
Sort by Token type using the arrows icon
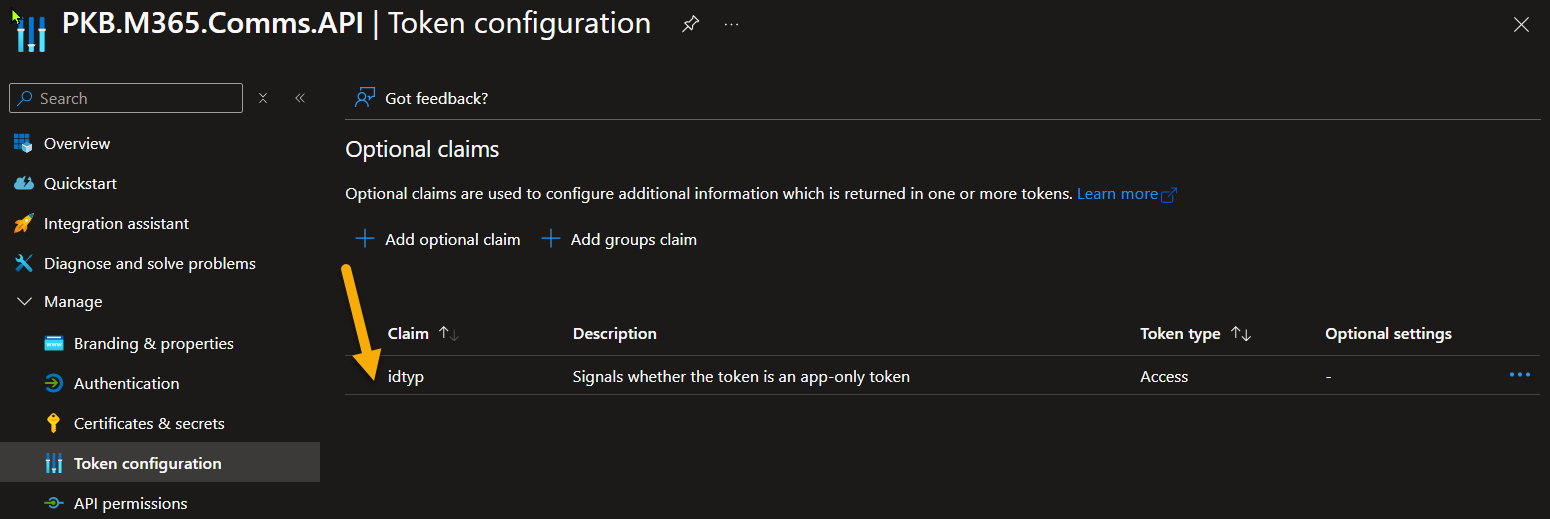(1241, 334)
